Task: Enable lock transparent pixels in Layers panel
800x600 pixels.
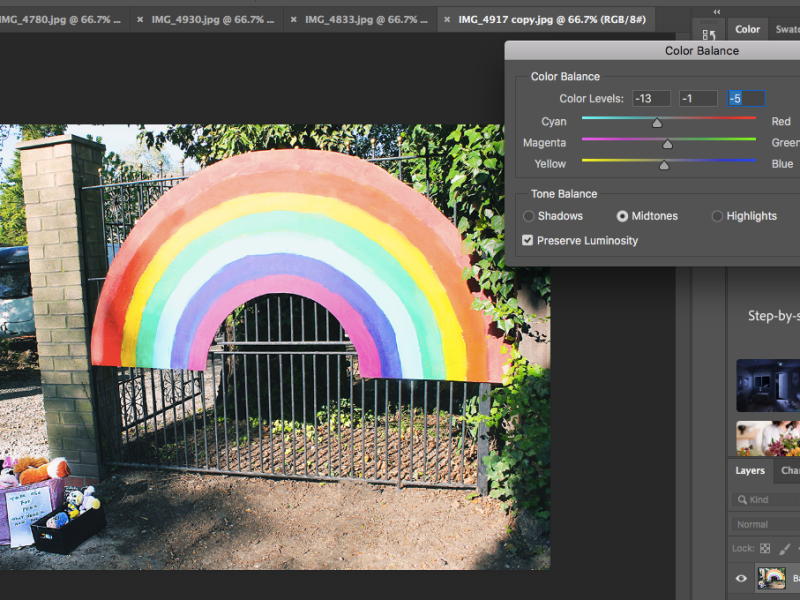Action: (x=766, y=549)
